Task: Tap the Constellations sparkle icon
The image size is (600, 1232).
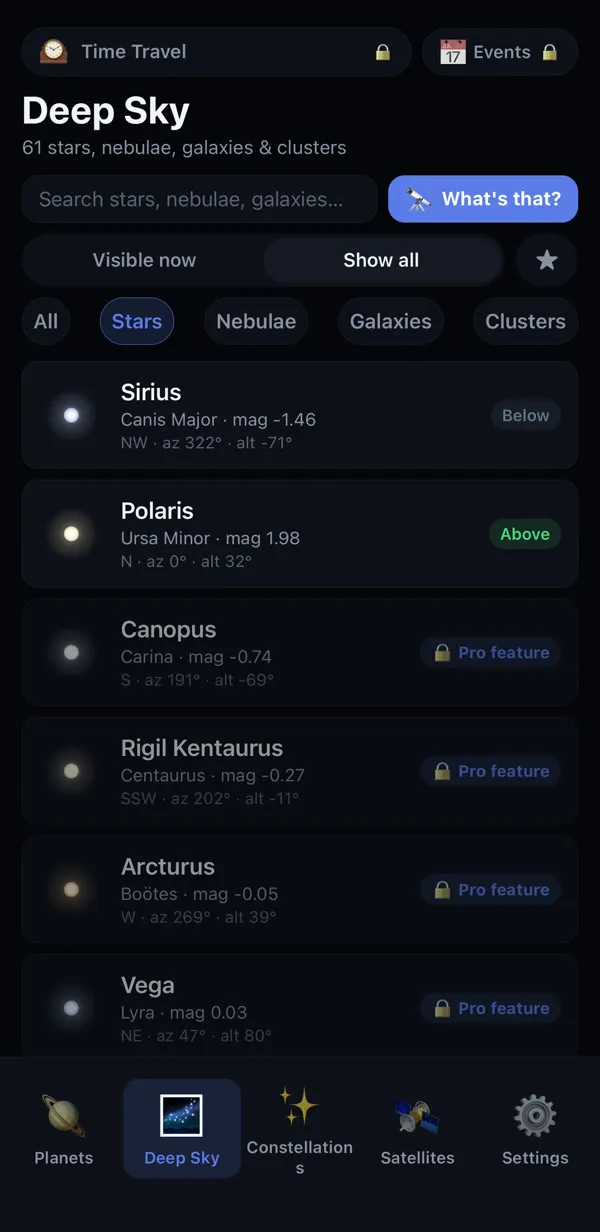Action: tap(300, 1106)
